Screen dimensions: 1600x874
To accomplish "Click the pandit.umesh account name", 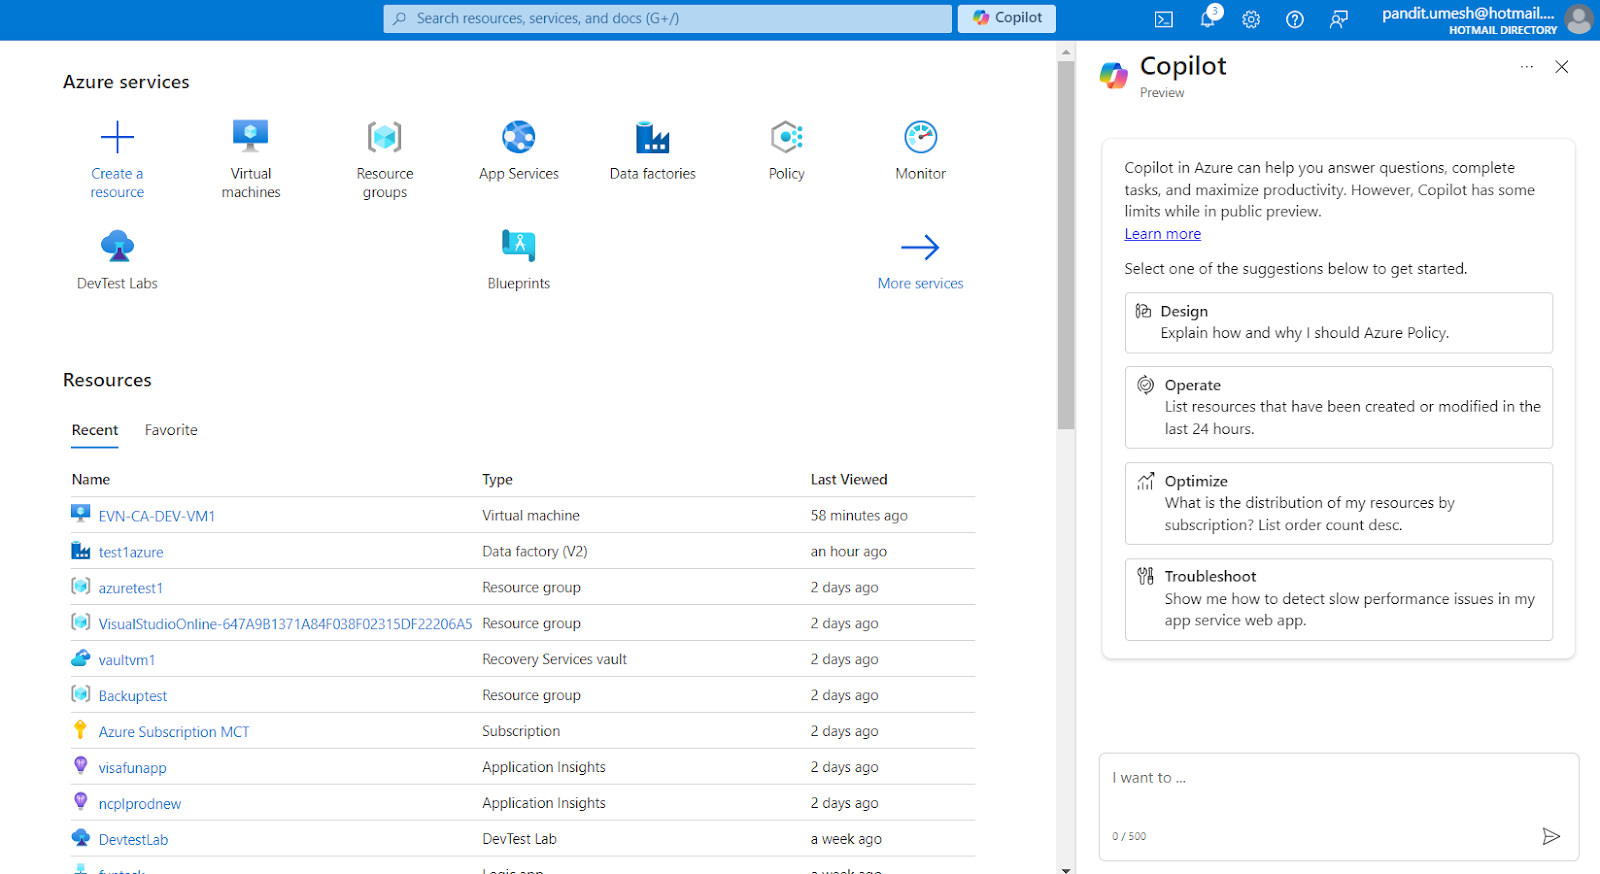I will [1468, 13].
